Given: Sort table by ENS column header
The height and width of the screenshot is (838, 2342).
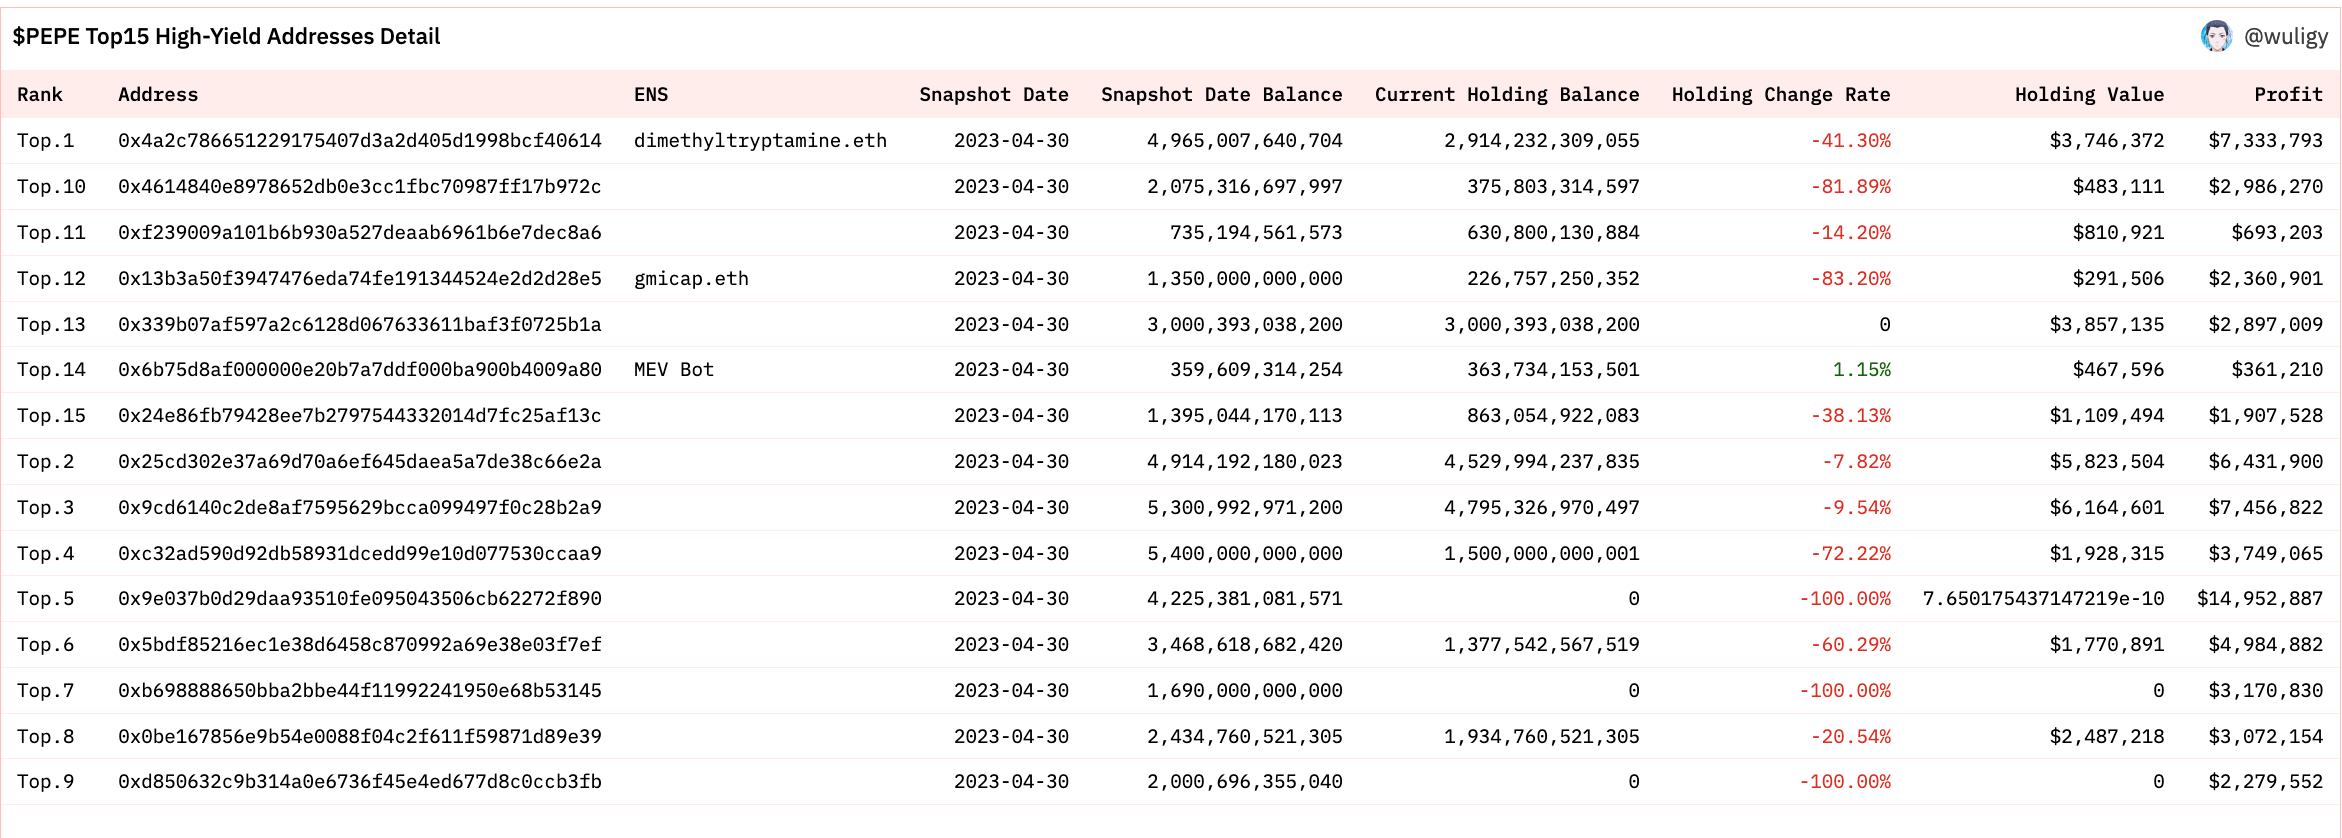Looking at the screenshot, I should (651, 95).
